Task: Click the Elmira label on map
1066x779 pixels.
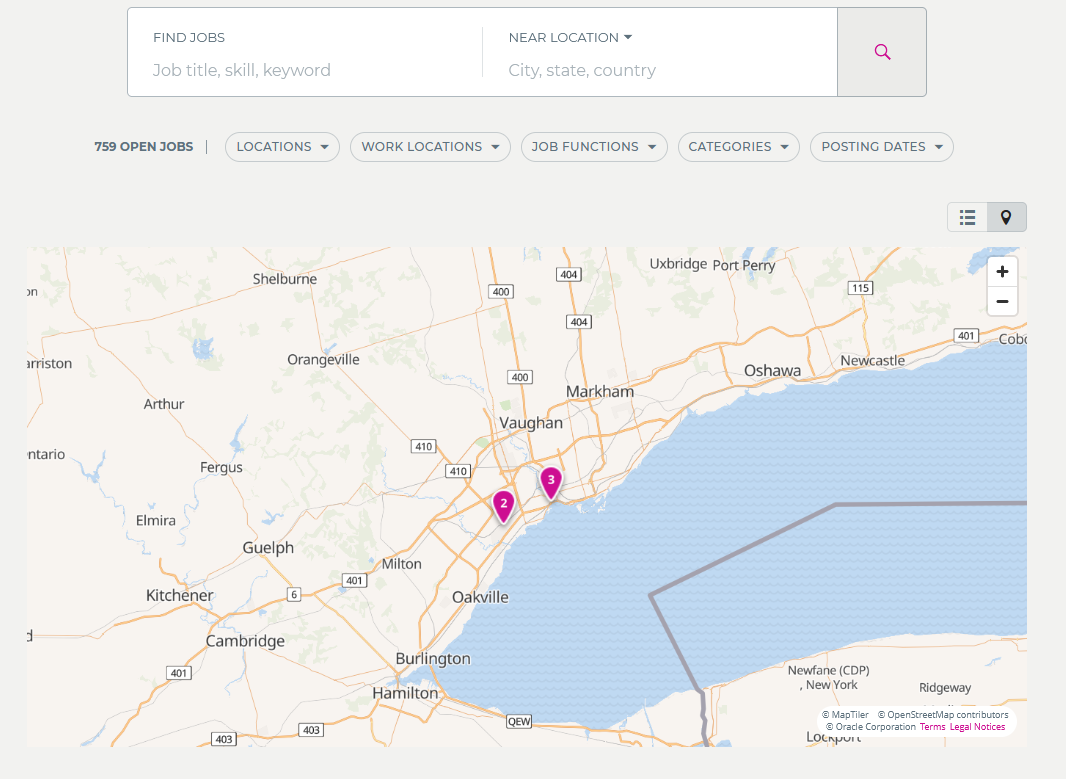Action: point(156,521)
